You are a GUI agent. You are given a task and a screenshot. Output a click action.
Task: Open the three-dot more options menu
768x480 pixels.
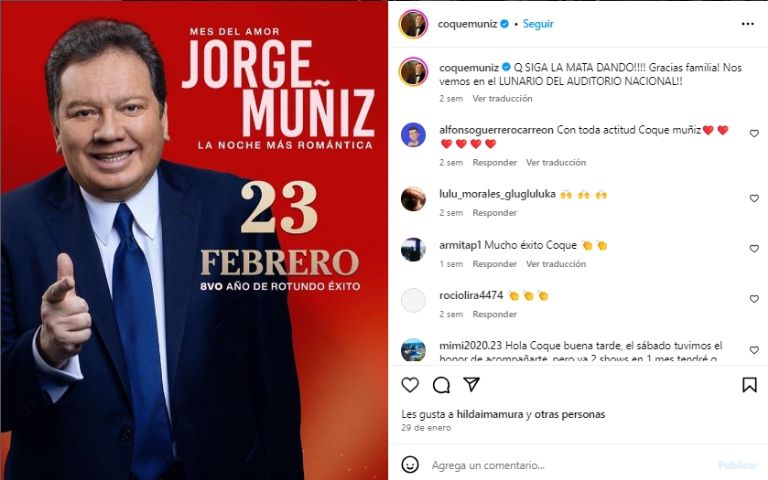(747, 24)
